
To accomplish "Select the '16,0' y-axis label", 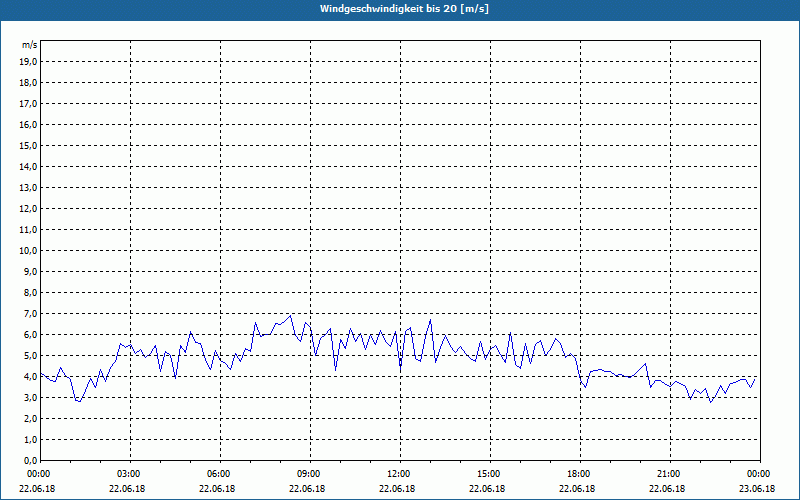I will point(28,124).
